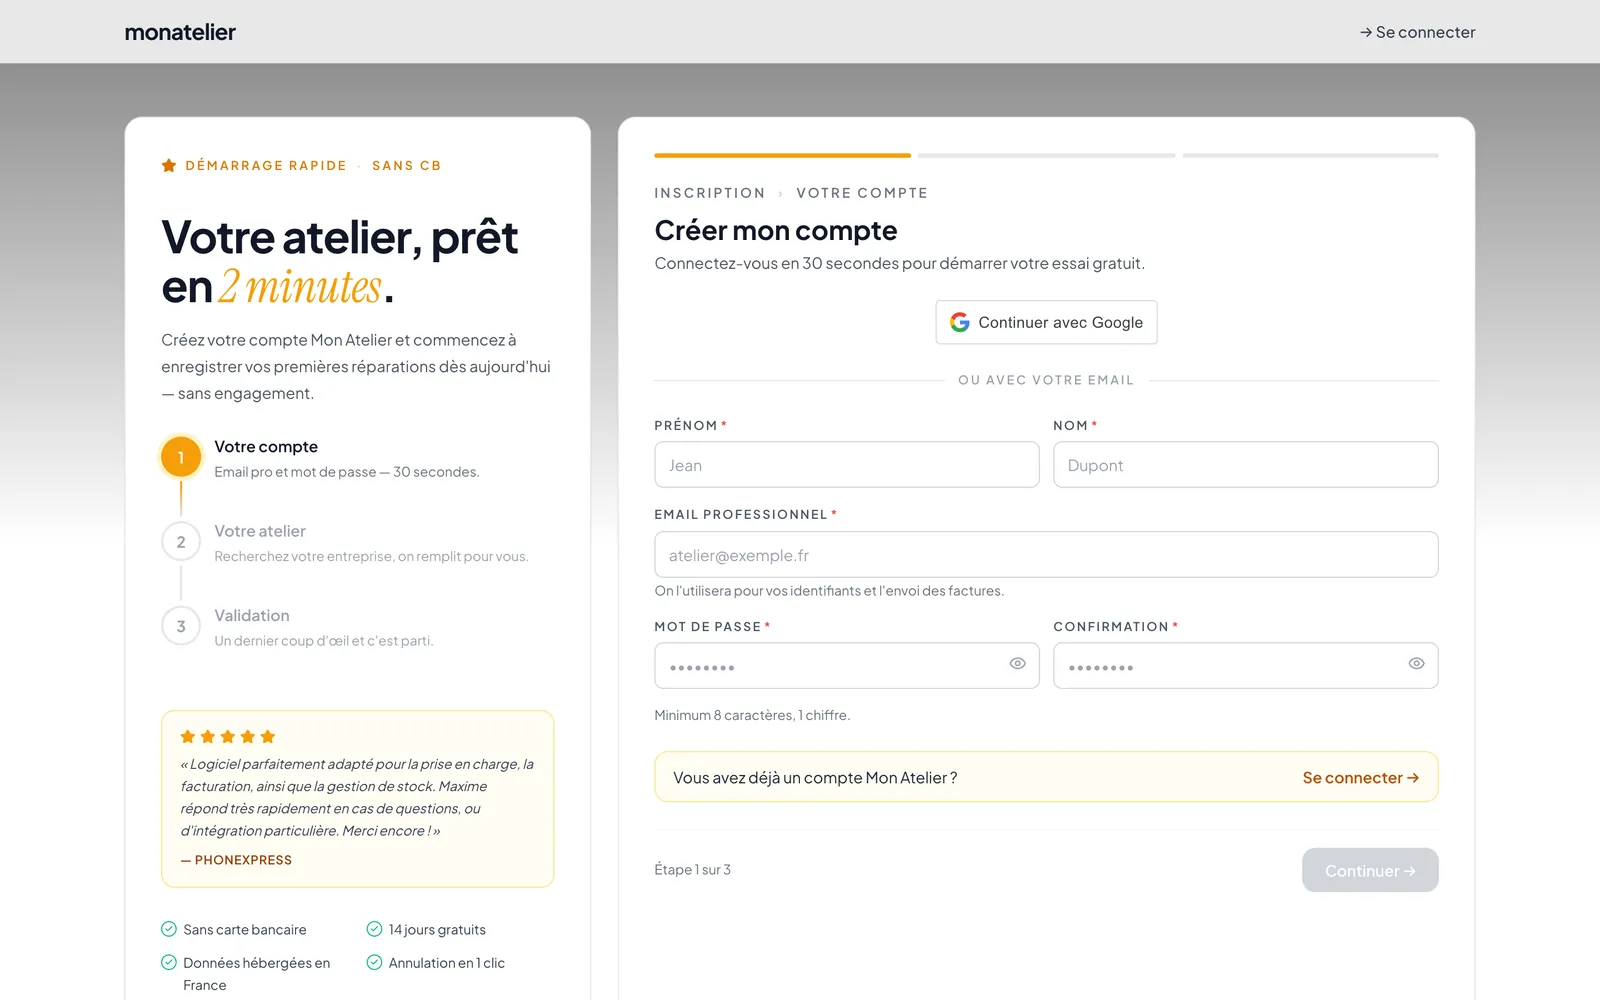Viewport: 1600px width, 1000px height.
Task: Click the Email professionnel field
Action: [x=1046, y=555]
